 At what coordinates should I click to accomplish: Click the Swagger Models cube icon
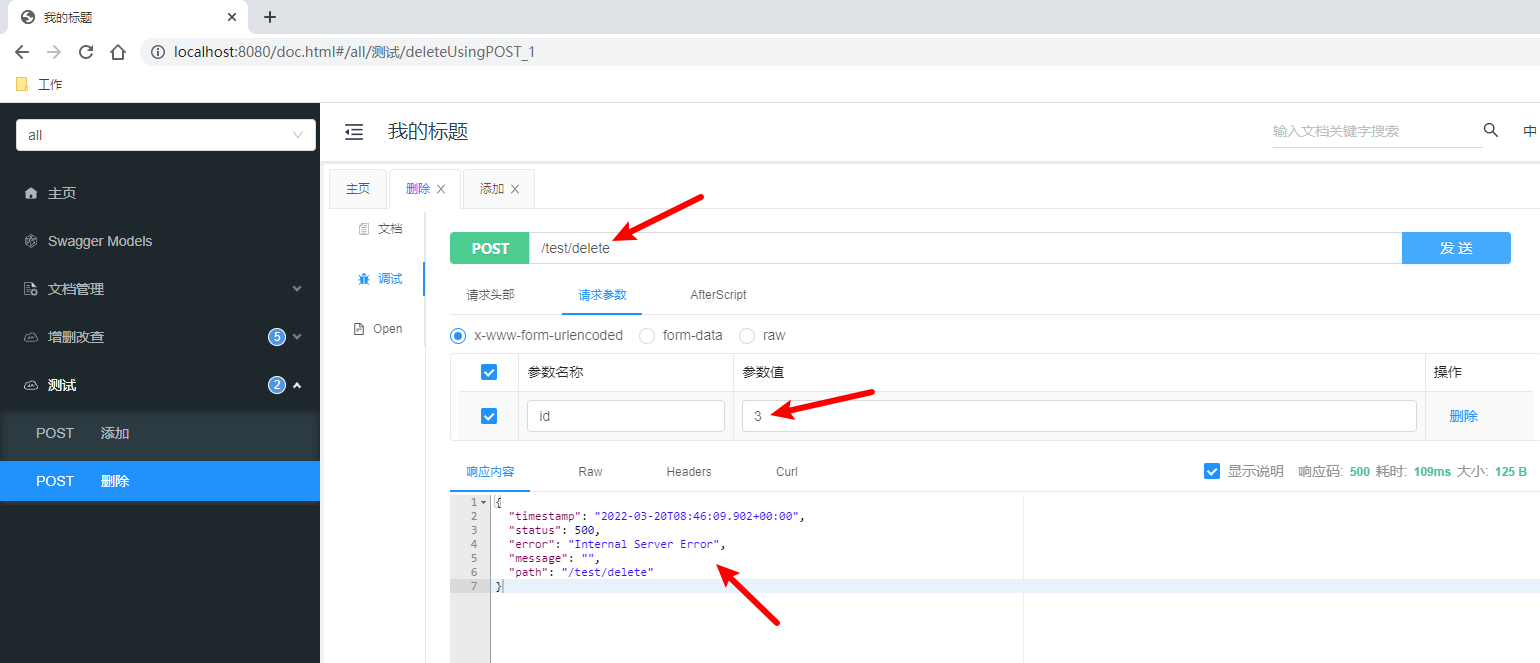click(x=31, y=241)
